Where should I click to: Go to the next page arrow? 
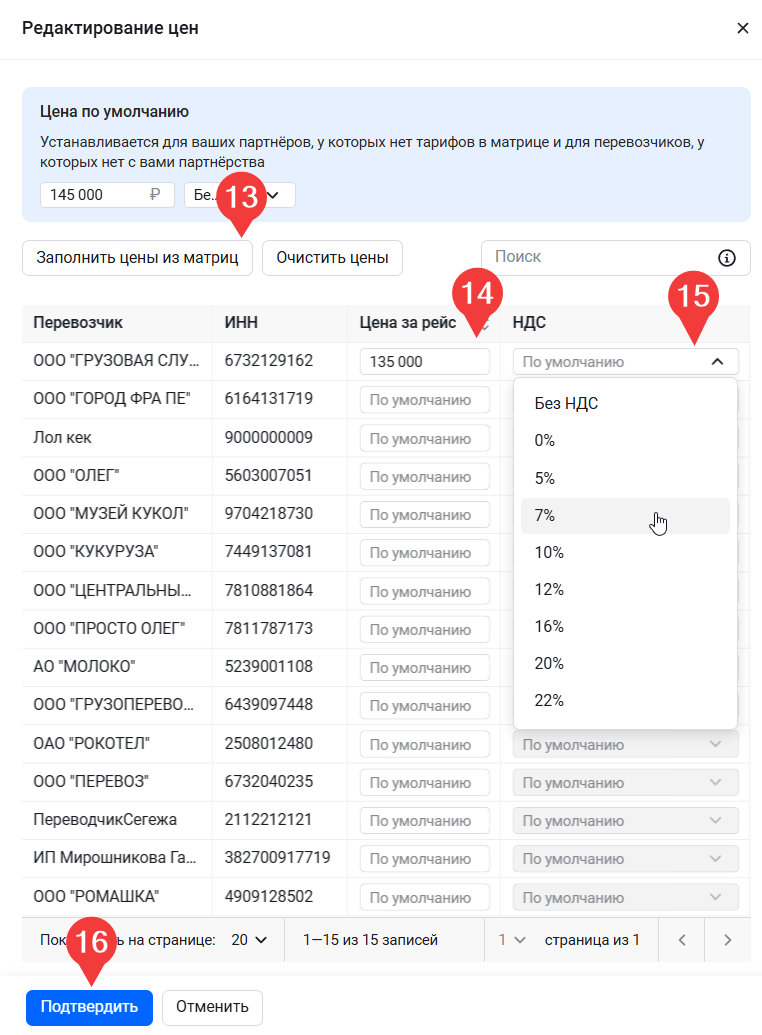coord(727,940)
